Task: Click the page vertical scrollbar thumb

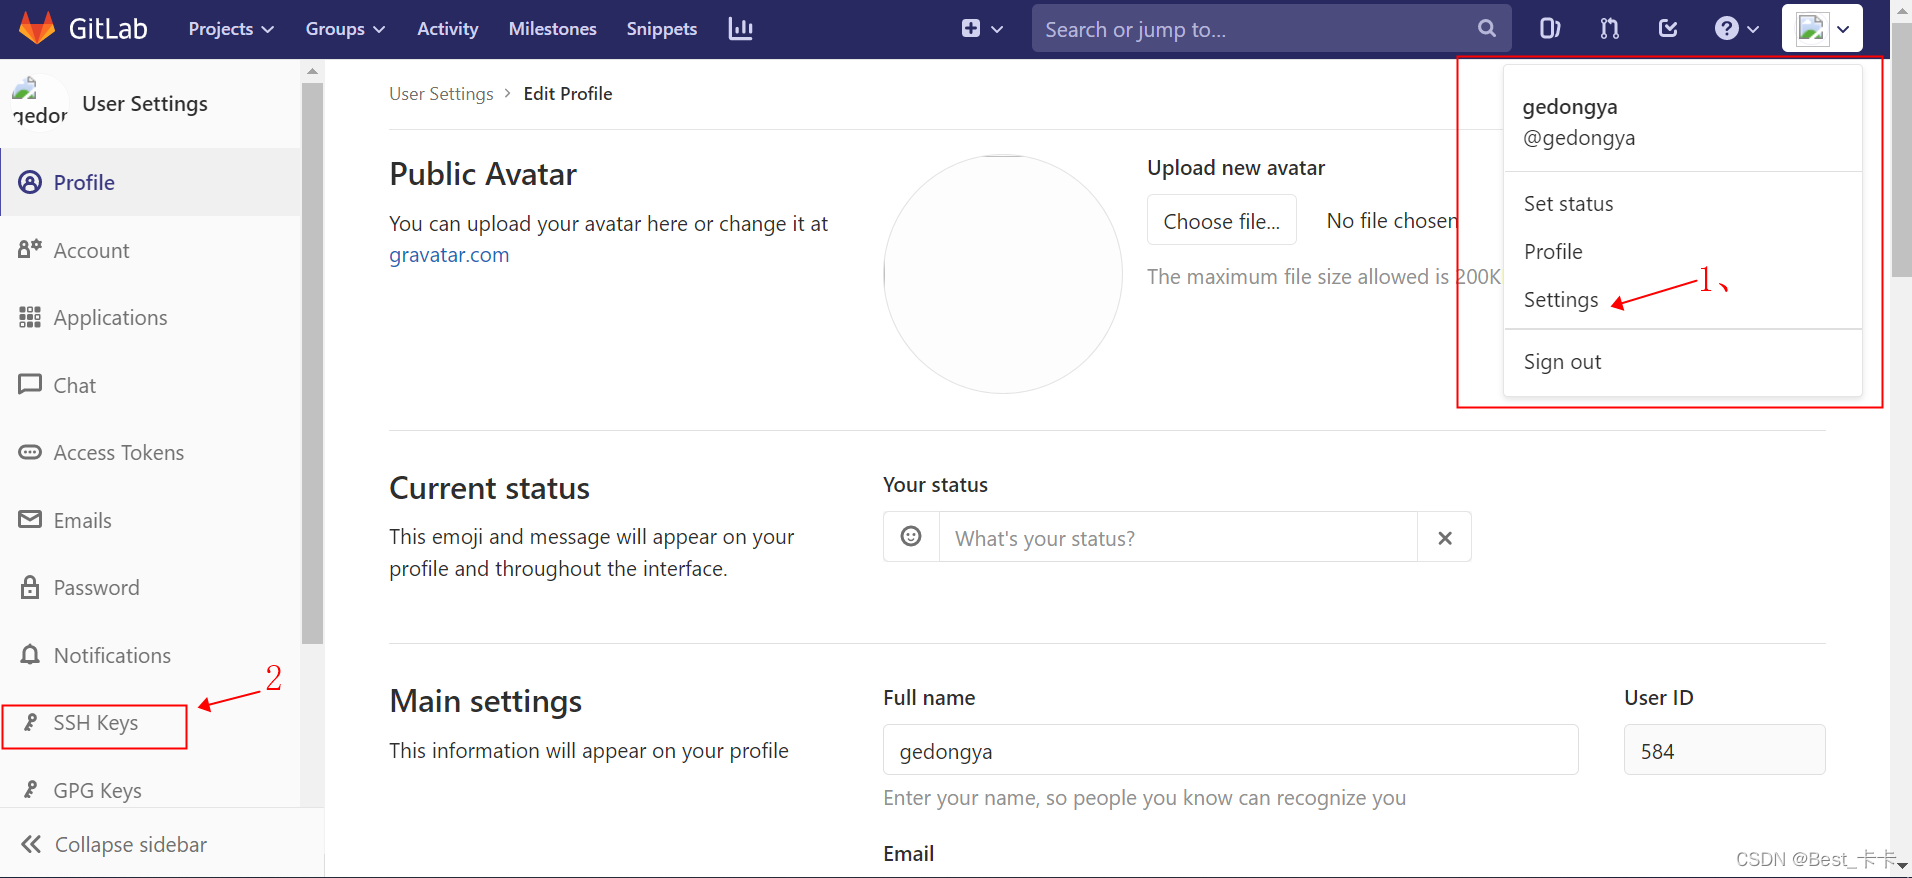Action: pyautogui.click(x=1901, y=150)
